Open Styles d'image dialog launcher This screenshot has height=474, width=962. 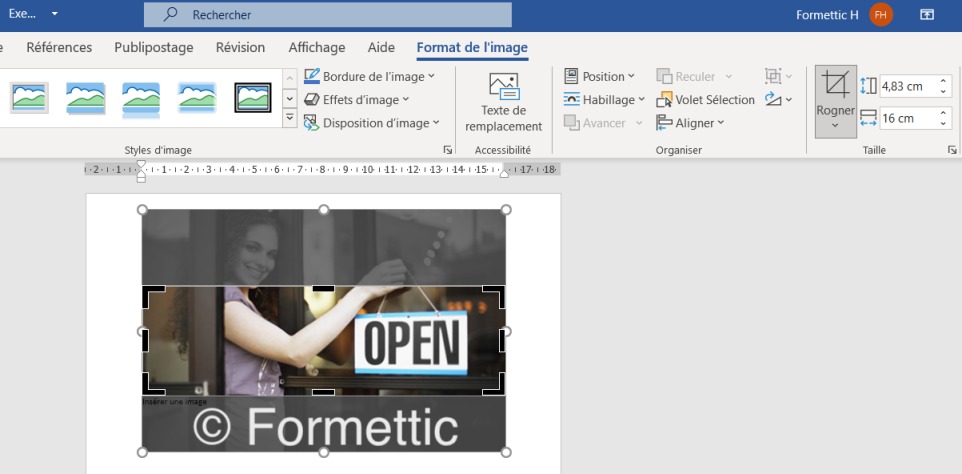pos(448,150)
